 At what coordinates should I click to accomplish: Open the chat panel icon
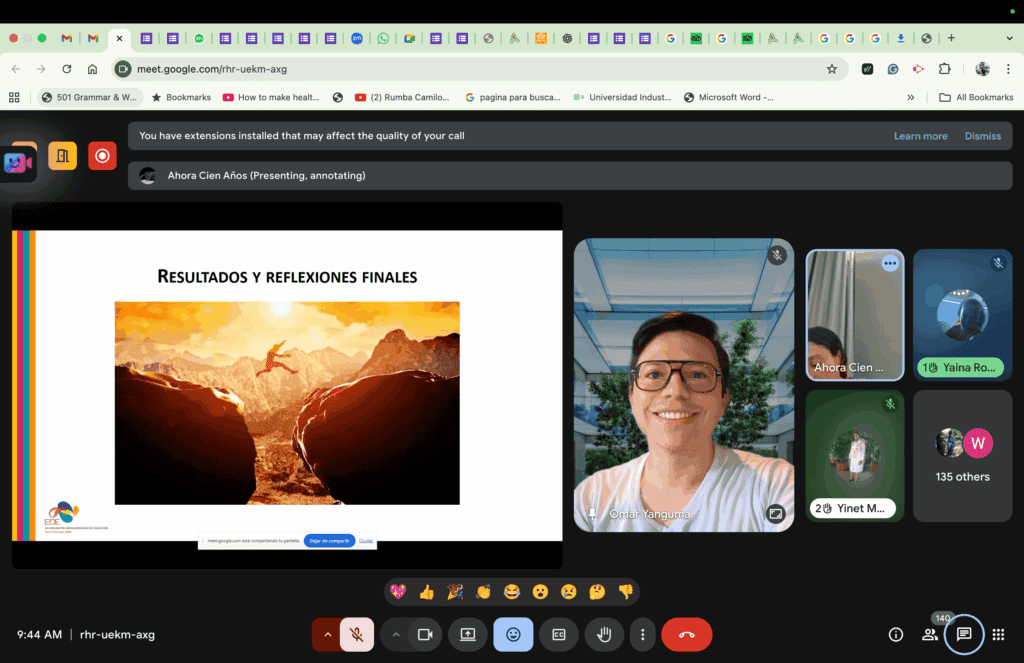tap(964, 634)
